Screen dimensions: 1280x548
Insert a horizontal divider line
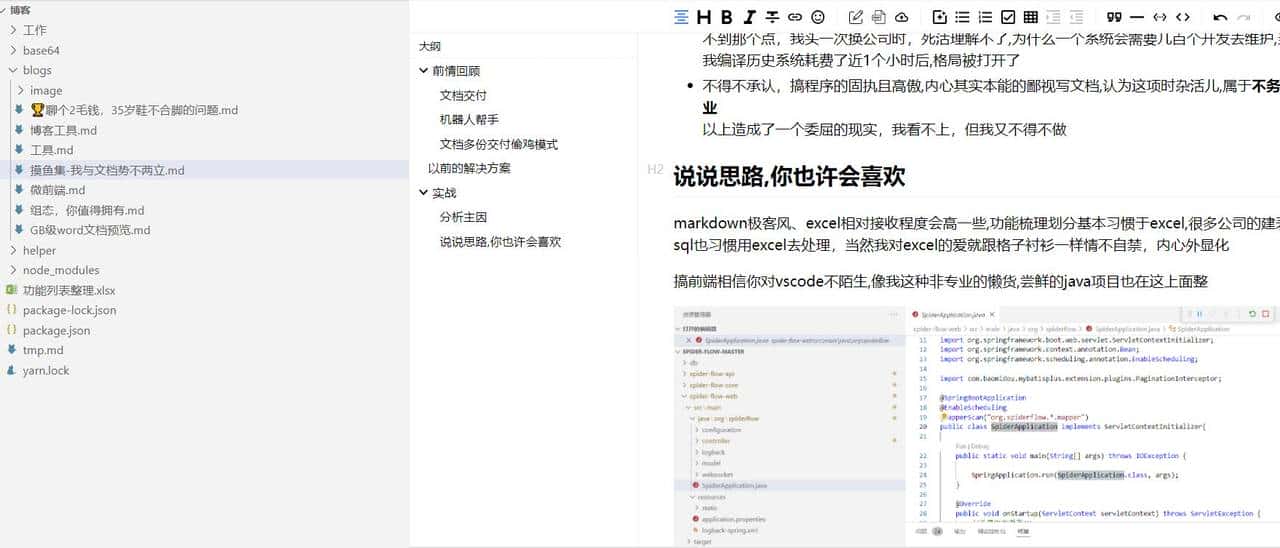[1137, 17]
